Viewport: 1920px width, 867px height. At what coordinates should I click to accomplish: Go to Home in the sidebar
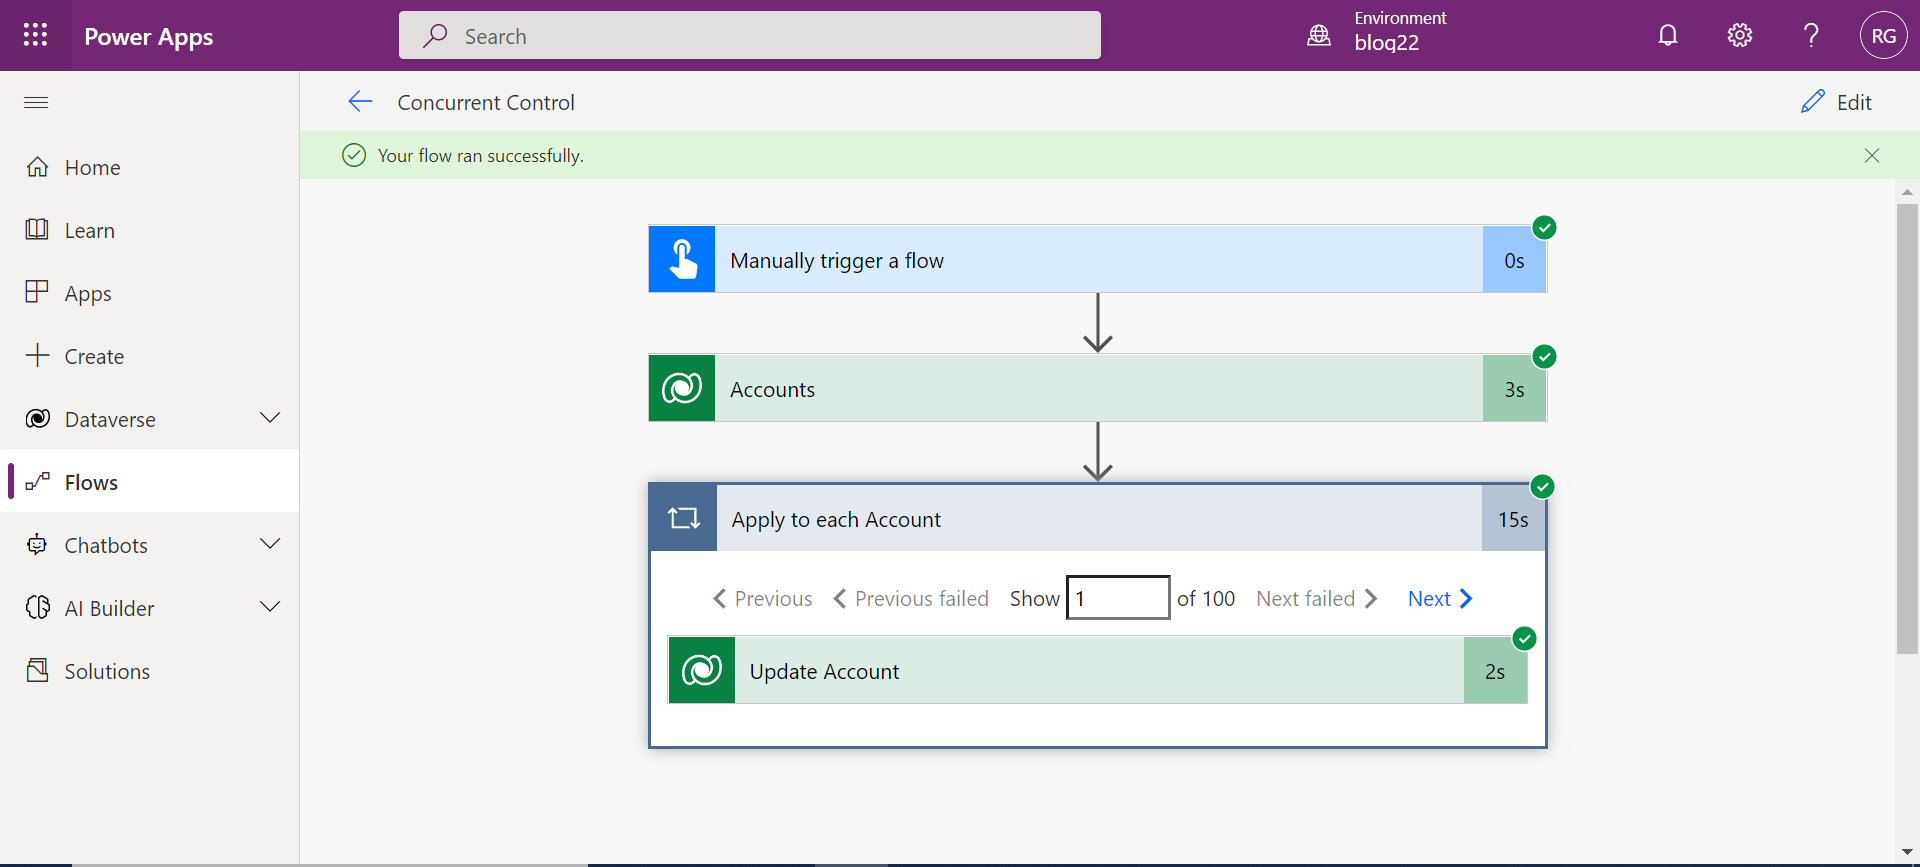150,167
